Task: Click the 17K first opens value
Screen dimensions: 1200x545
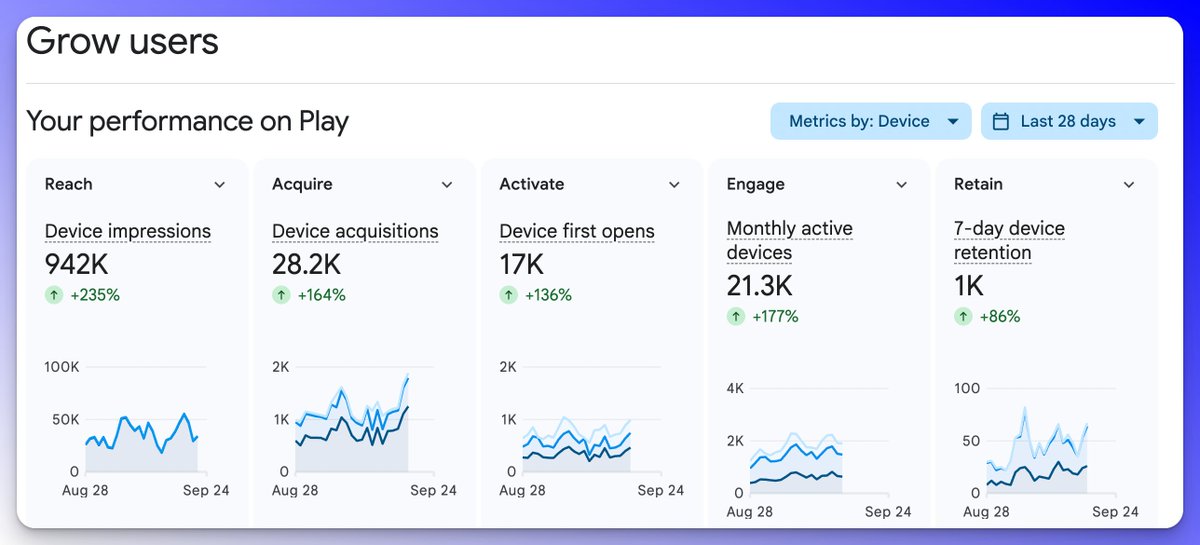Action: [521, 264]
